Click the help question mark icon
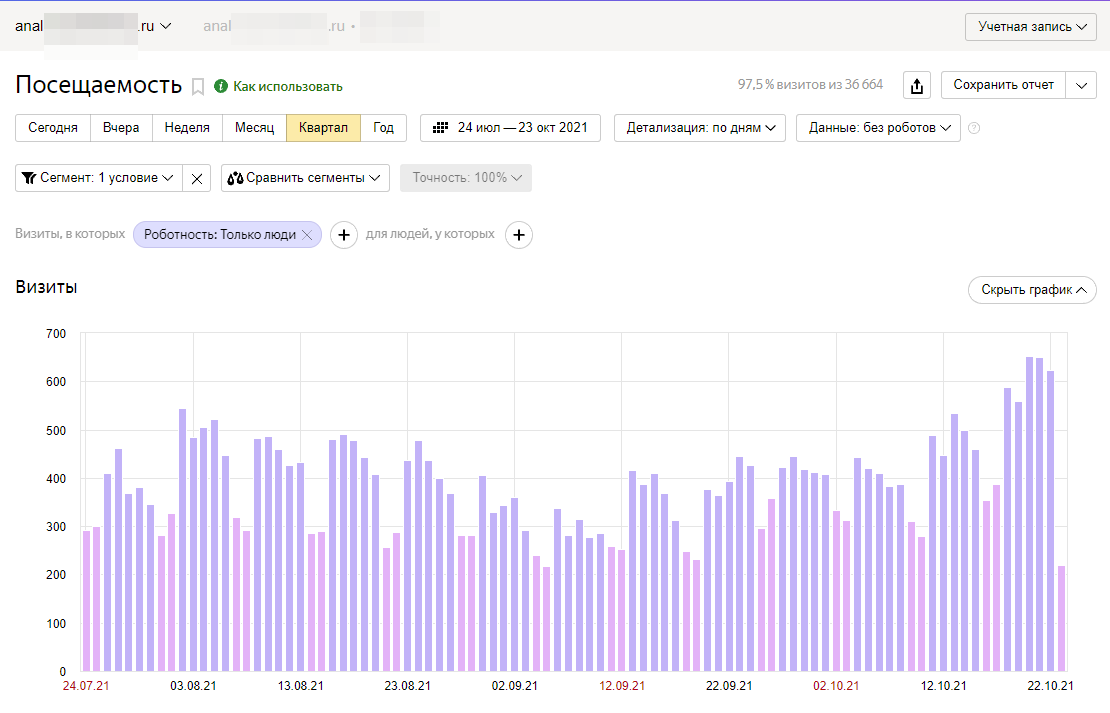Image resolution: width=1110 pixels, height=713 pixels. (x=974, y=128)
